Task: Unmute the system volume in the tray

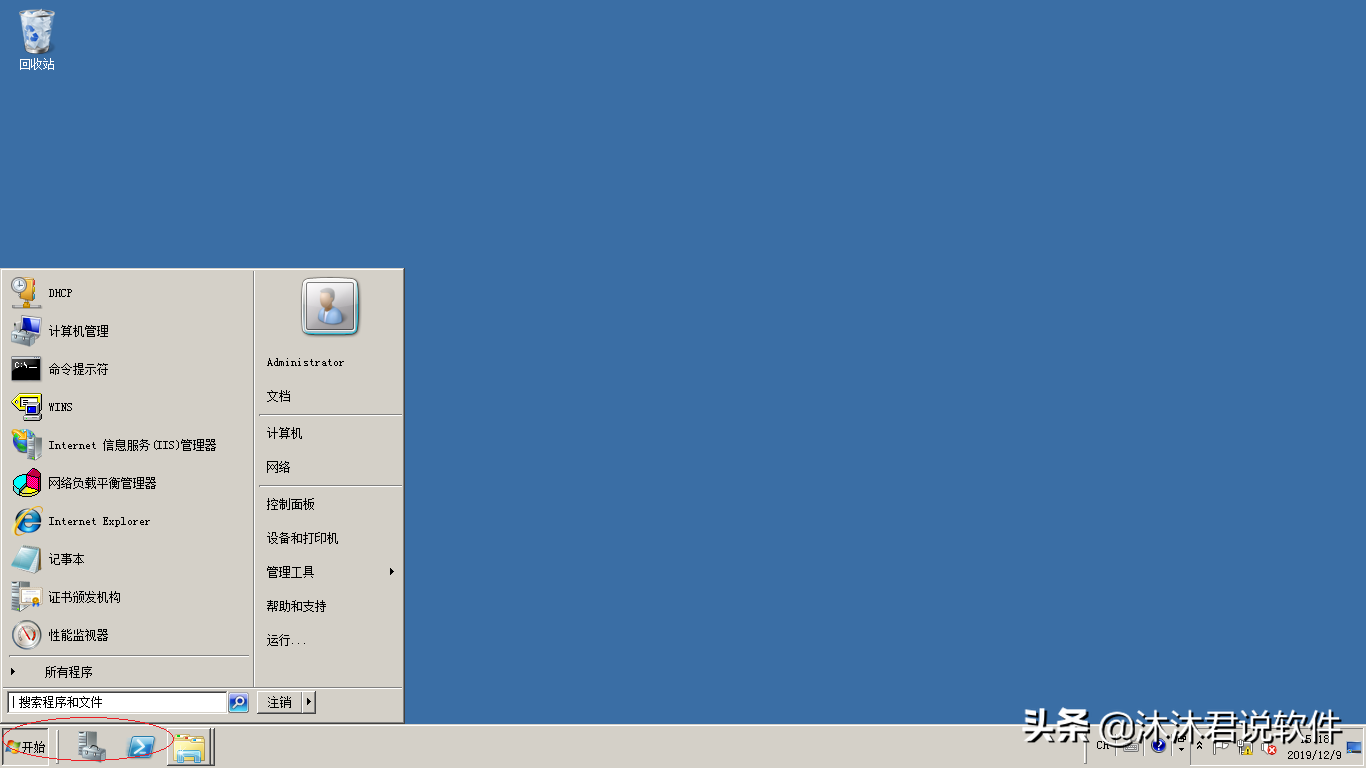Action: pyautogui.click(x=1267, y=748)
